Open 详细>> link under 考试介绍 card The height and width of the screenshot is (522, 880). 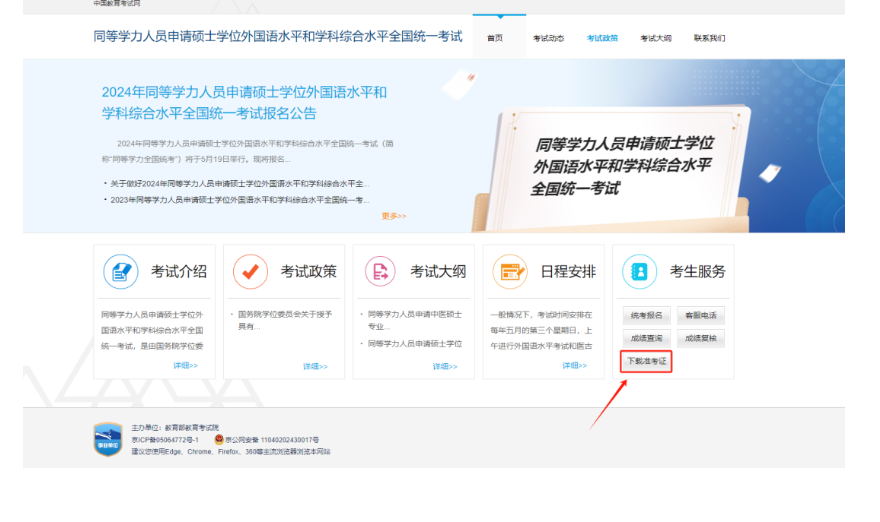[185, 366]
